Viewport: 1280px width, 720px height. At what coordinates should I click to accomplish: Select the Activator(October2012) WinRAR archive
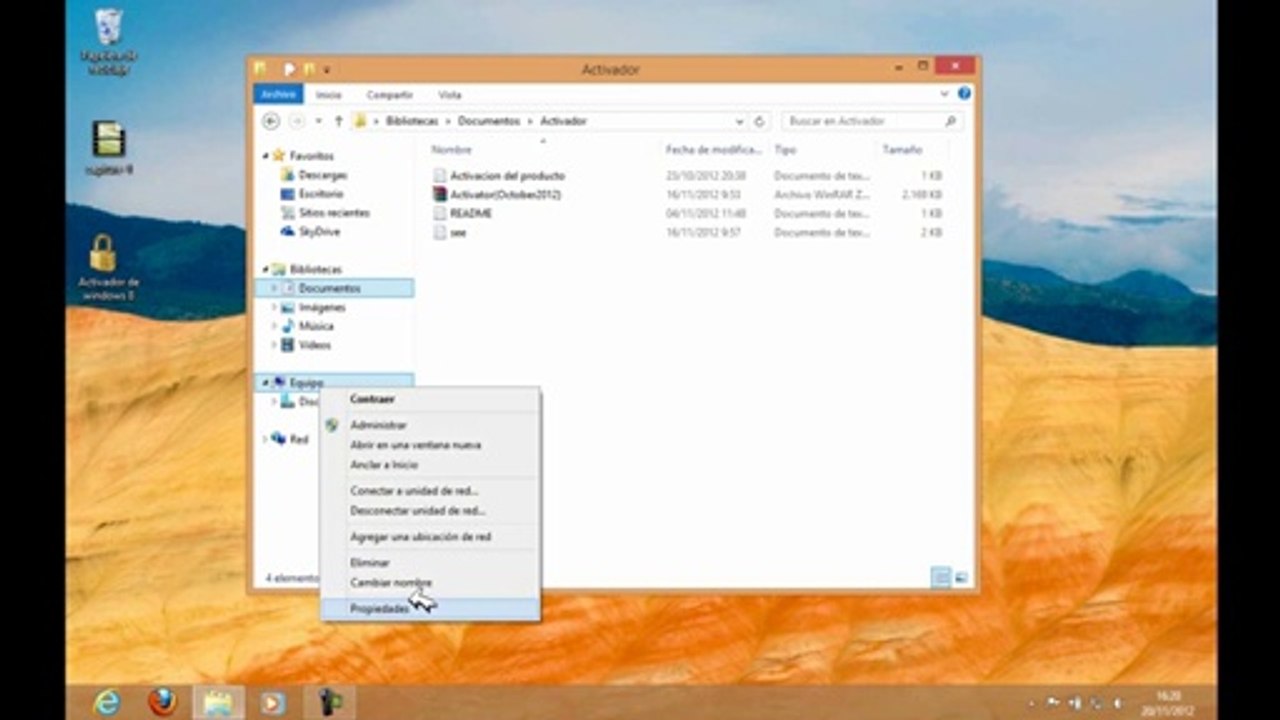[x=505, y=194]
